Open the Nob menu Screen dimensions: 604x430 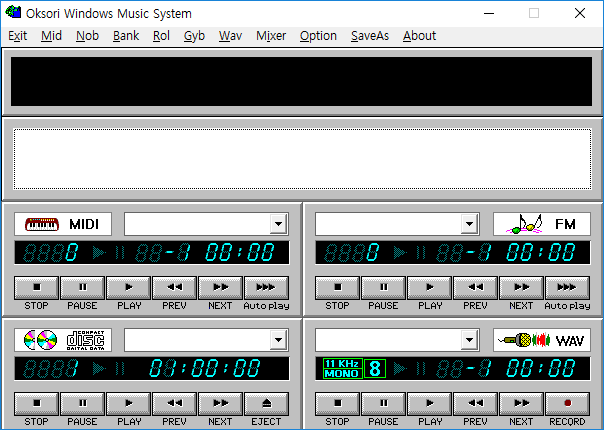click(87, 36)
